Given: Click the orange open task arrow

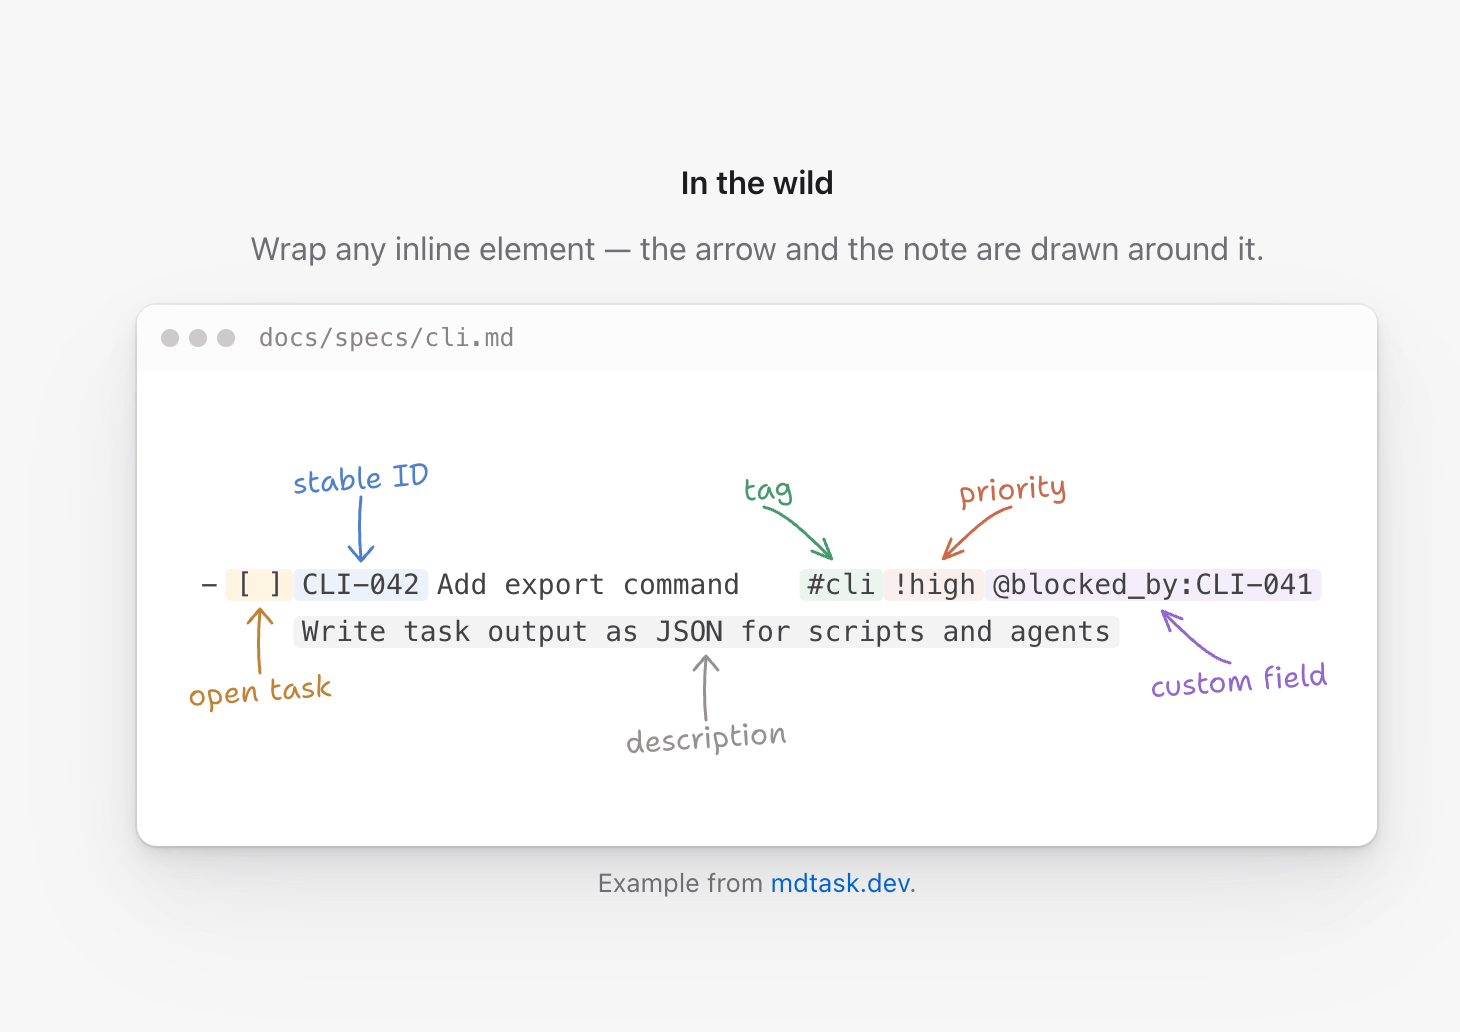Looking at the screenshot, I should coord(260,641).
